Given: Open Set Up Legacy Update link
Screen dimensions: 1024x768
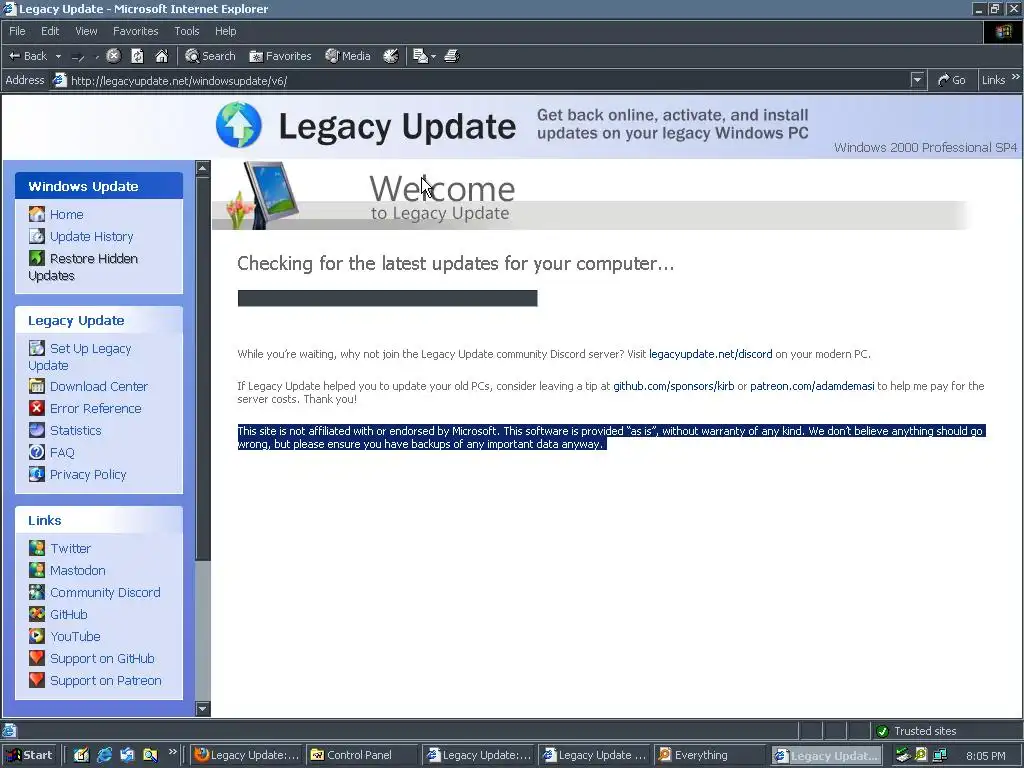Looking at the screenshot, I should click(x=80, y=357).
